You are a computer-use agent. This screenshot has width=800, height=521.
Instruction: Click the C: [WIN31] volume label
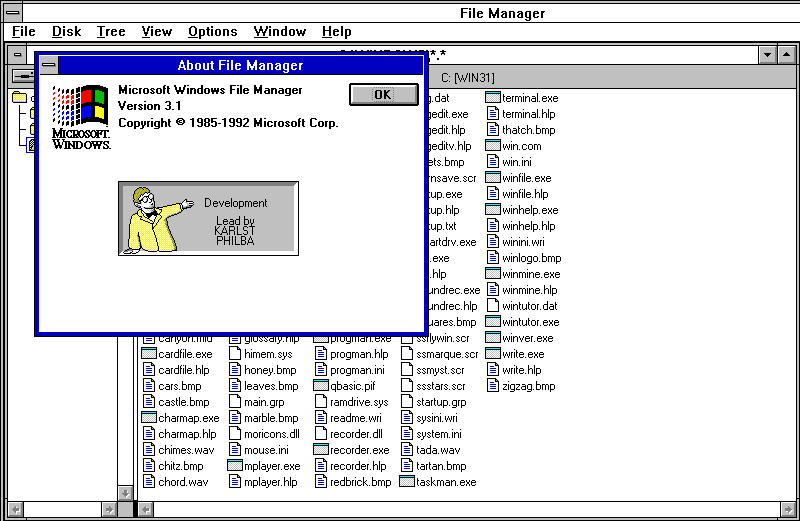pos(467,78)
